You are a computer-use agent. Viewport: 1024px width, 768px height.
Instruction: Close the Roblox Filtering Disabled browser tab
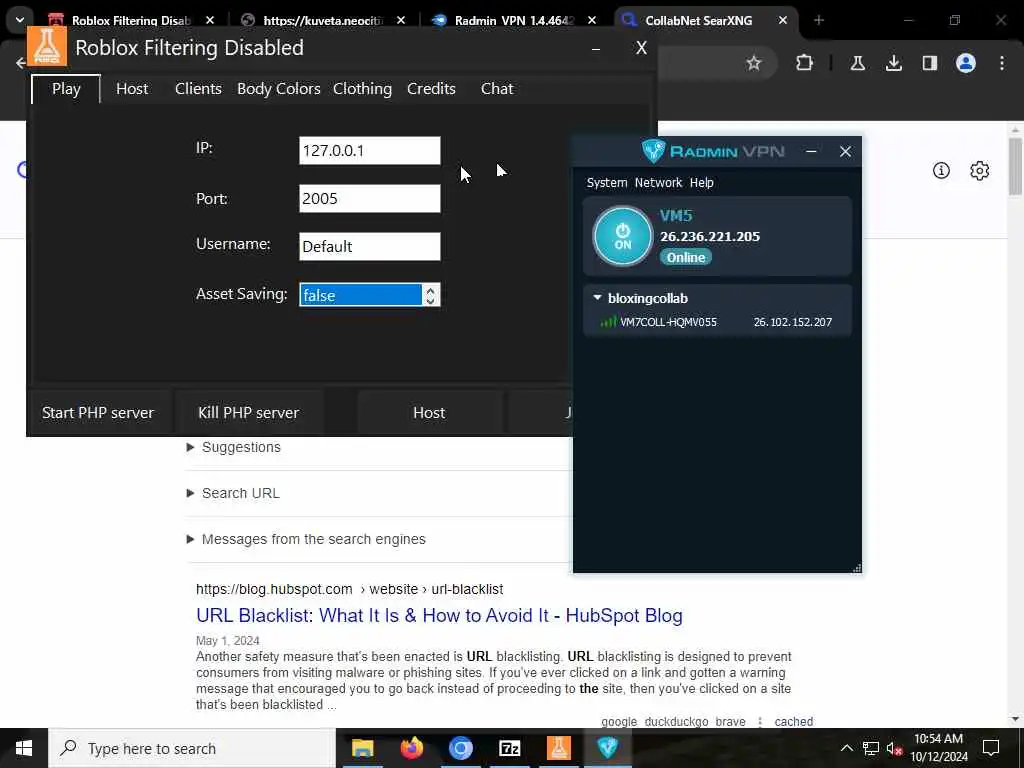pos(210,20)
